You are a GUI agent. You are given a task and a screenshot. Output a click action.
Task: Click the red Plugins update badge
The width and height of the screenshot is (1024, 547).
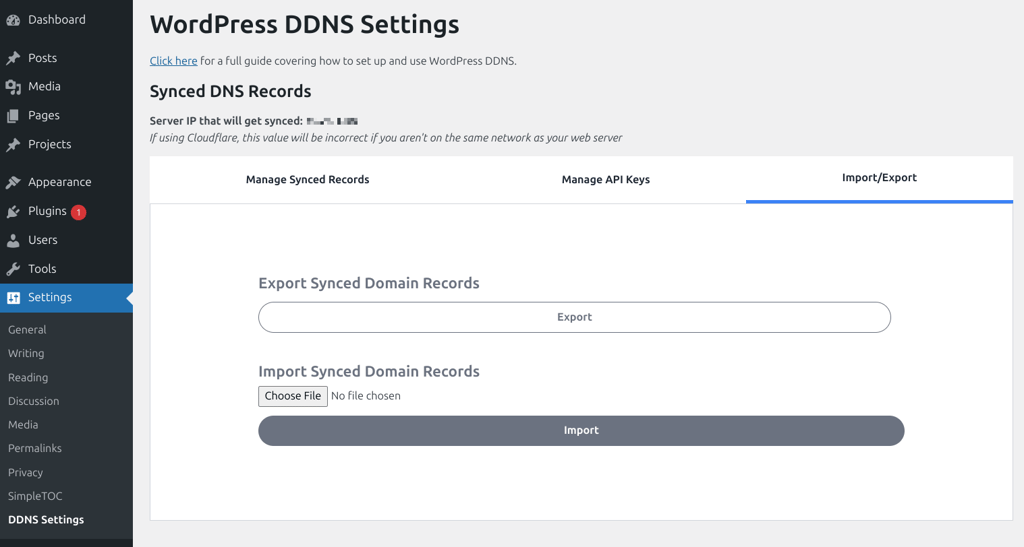pos(78,211)
